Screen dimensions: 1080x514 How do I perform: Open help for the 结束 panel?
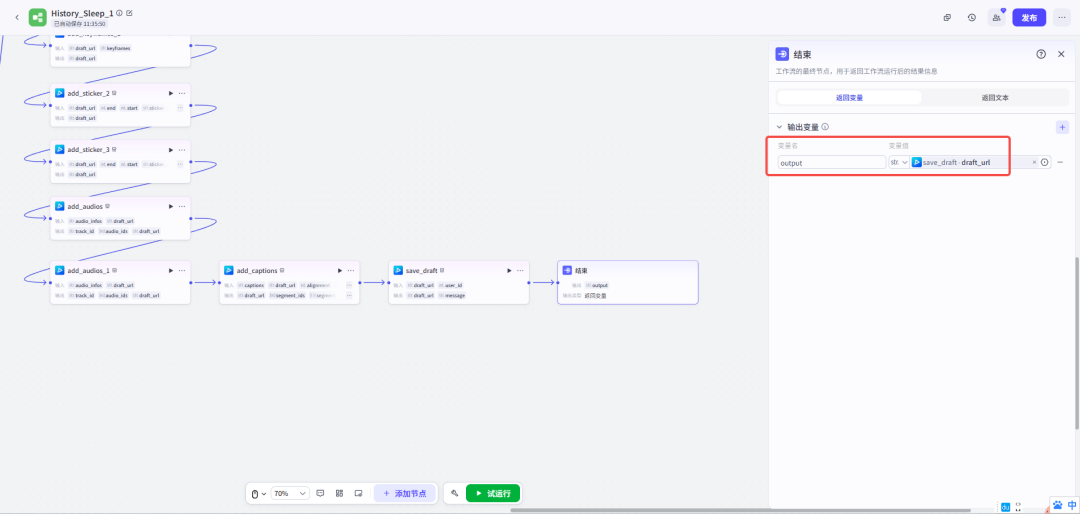click(1041, 54)
